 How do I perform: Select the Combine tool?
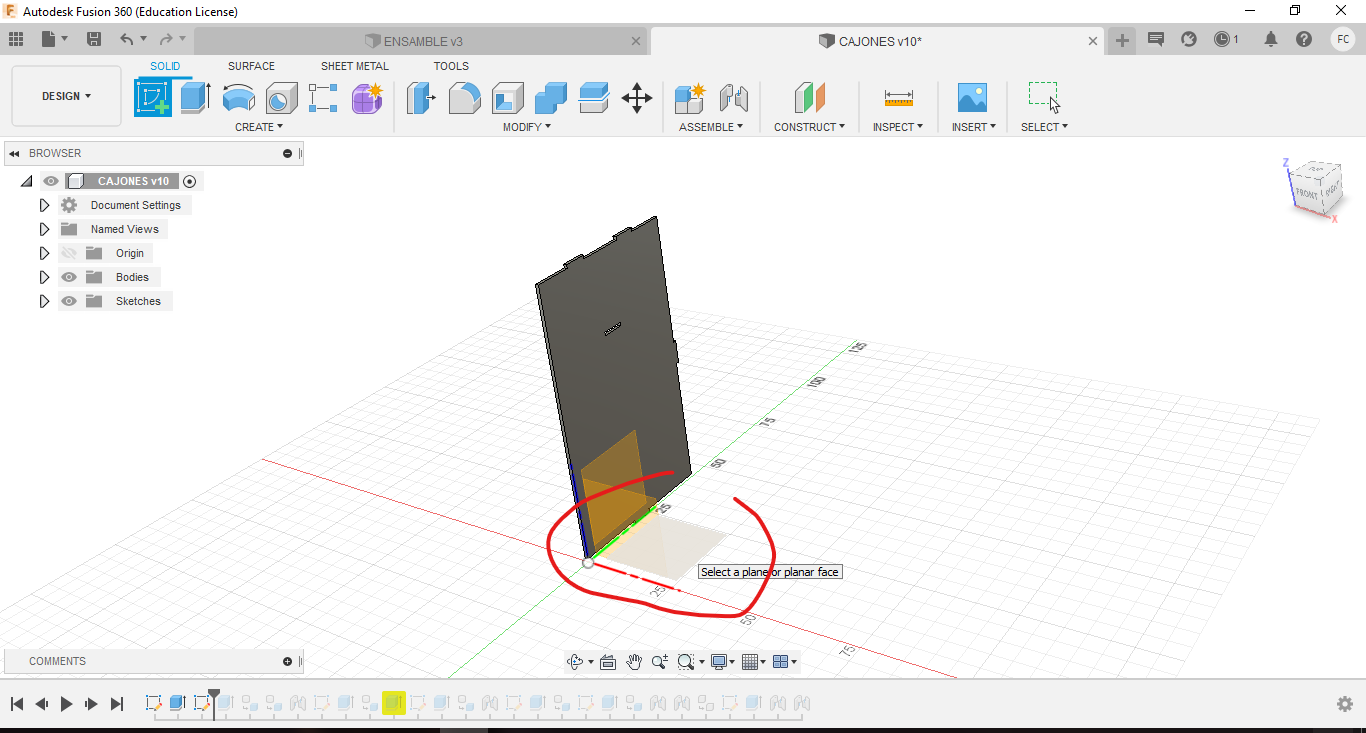tap(550, 98)
